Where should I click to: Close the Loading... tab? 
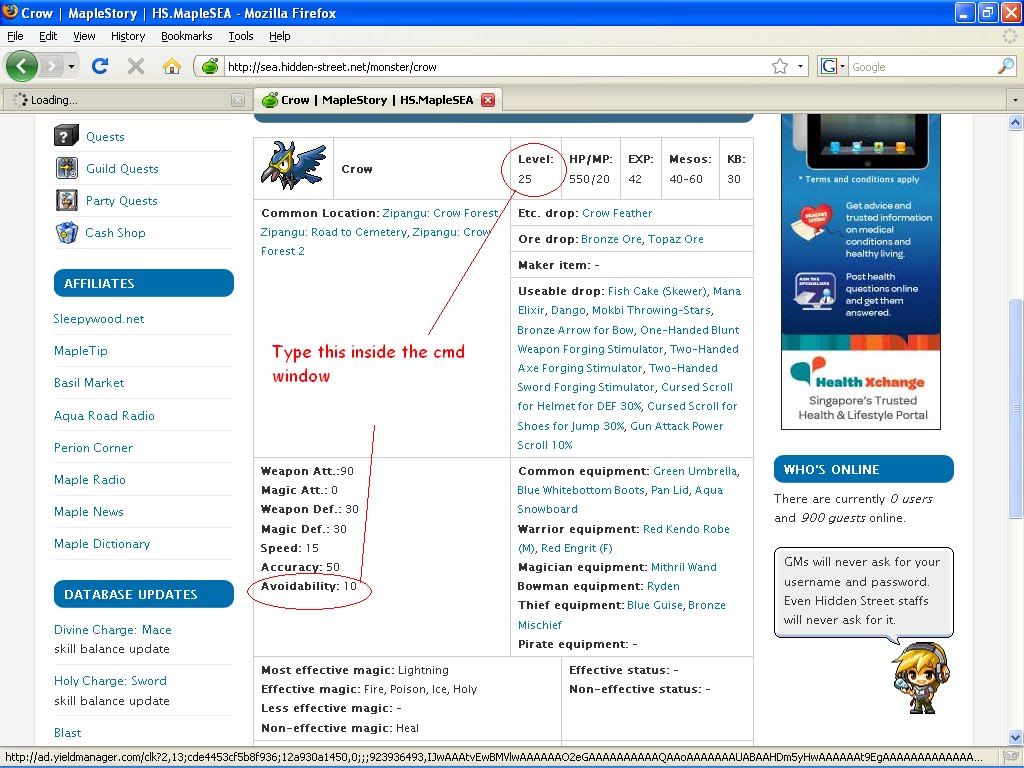pos(238,100)
